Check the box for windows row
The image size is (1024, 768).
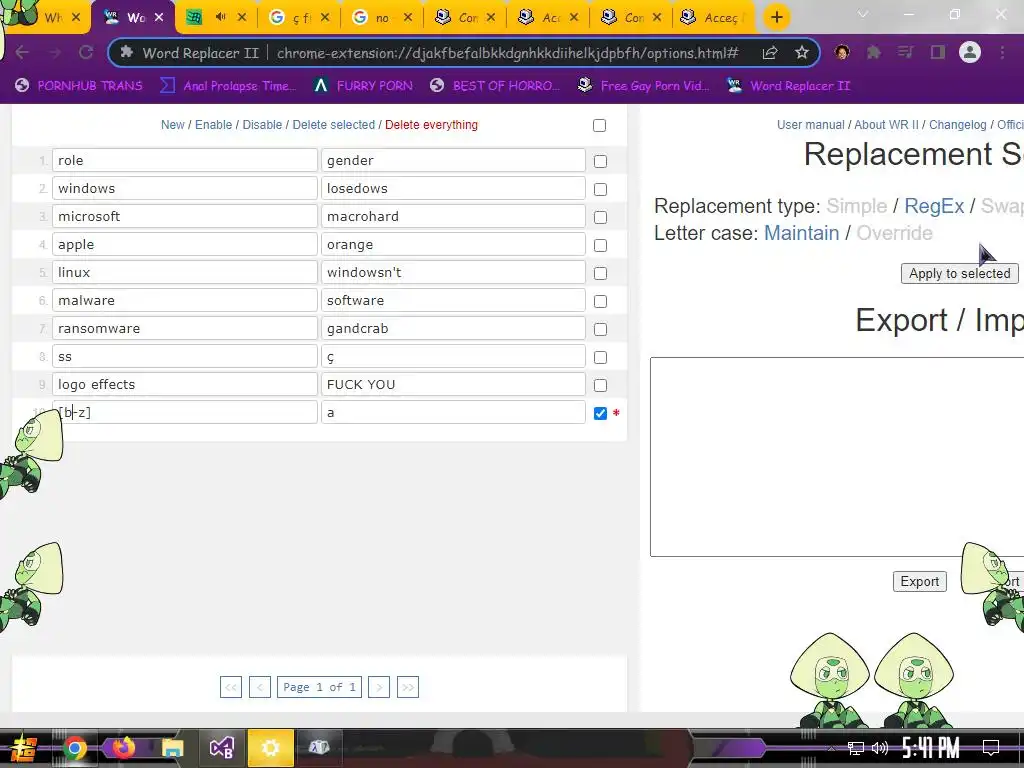pos(600,189)
